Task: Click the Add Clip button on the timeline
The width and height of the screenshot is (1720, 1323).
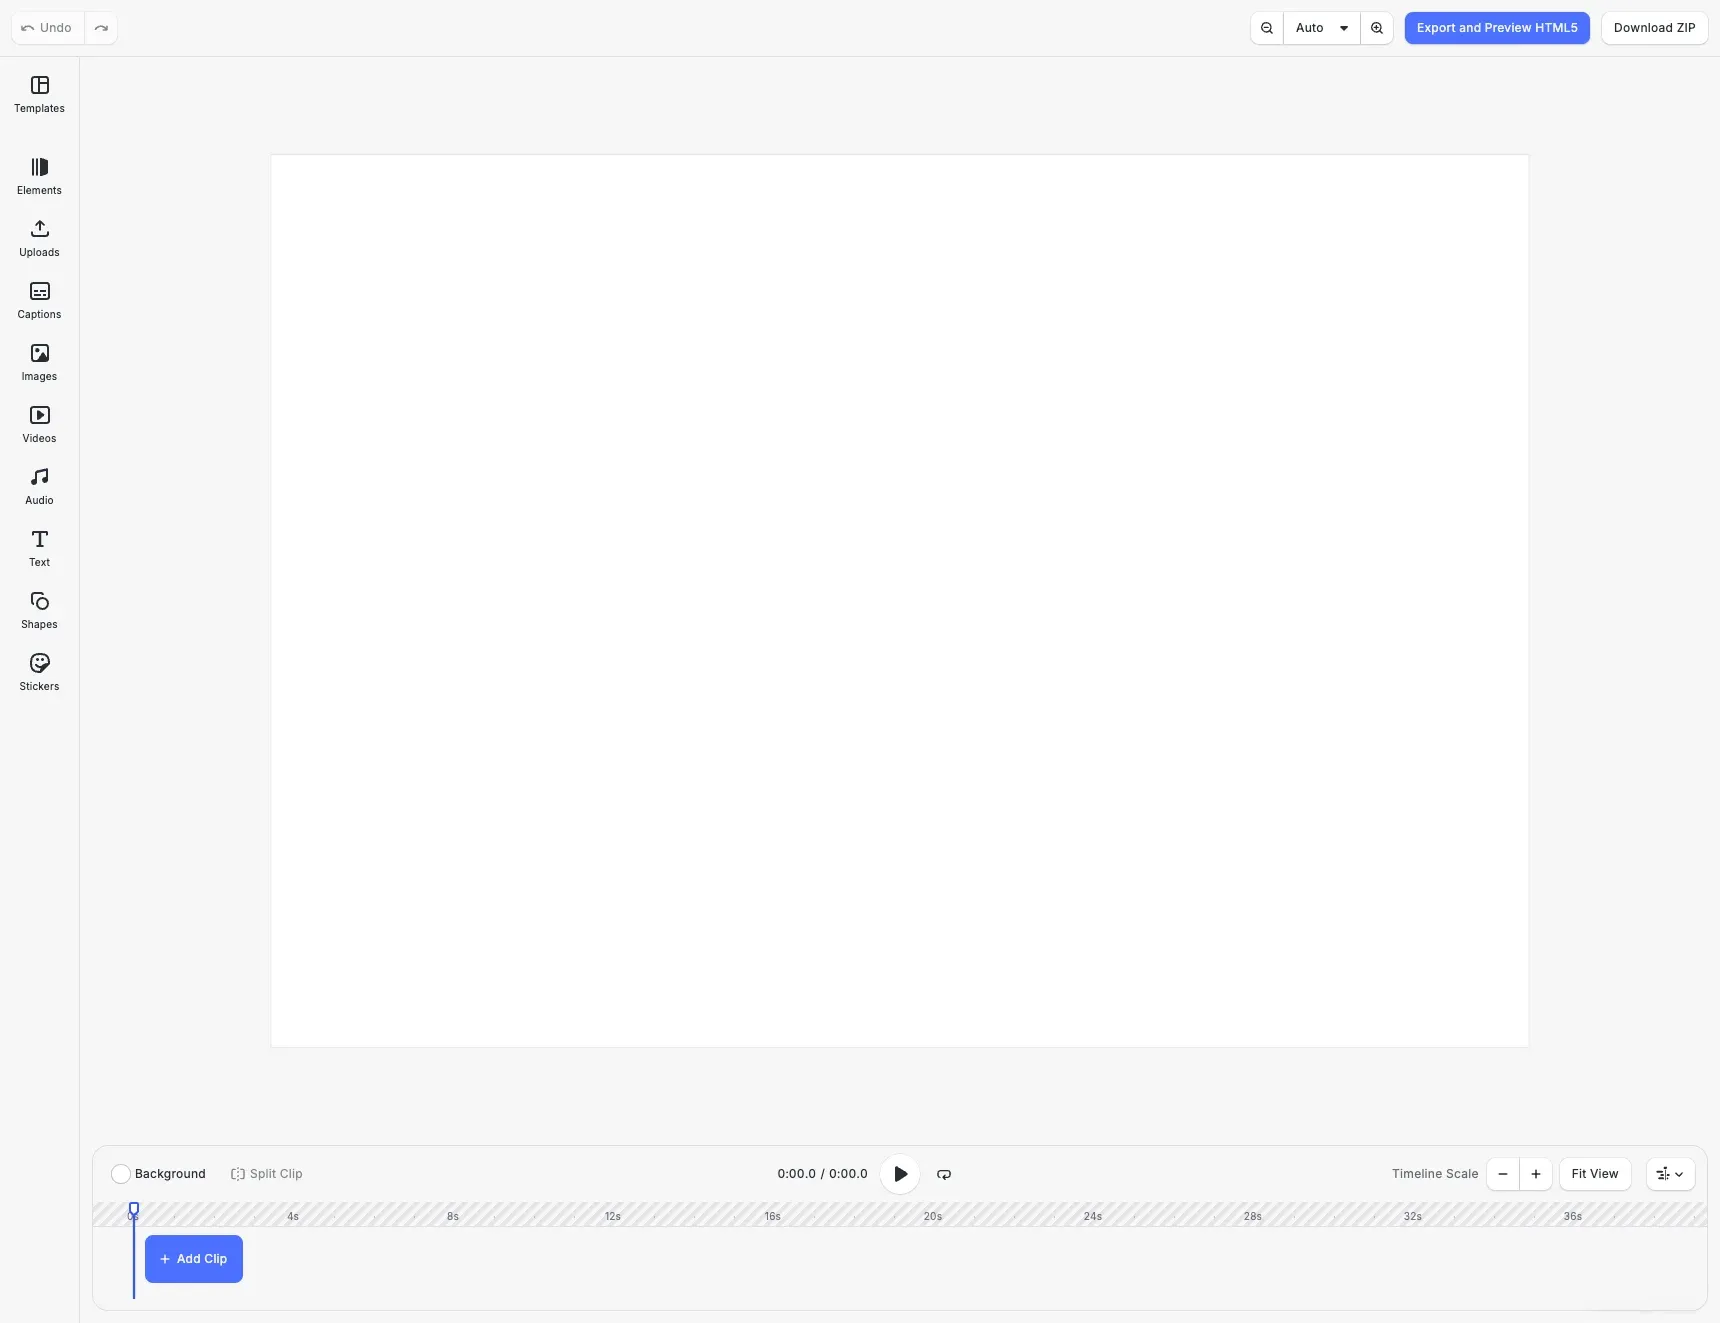Action: (x=193, y=1258)
